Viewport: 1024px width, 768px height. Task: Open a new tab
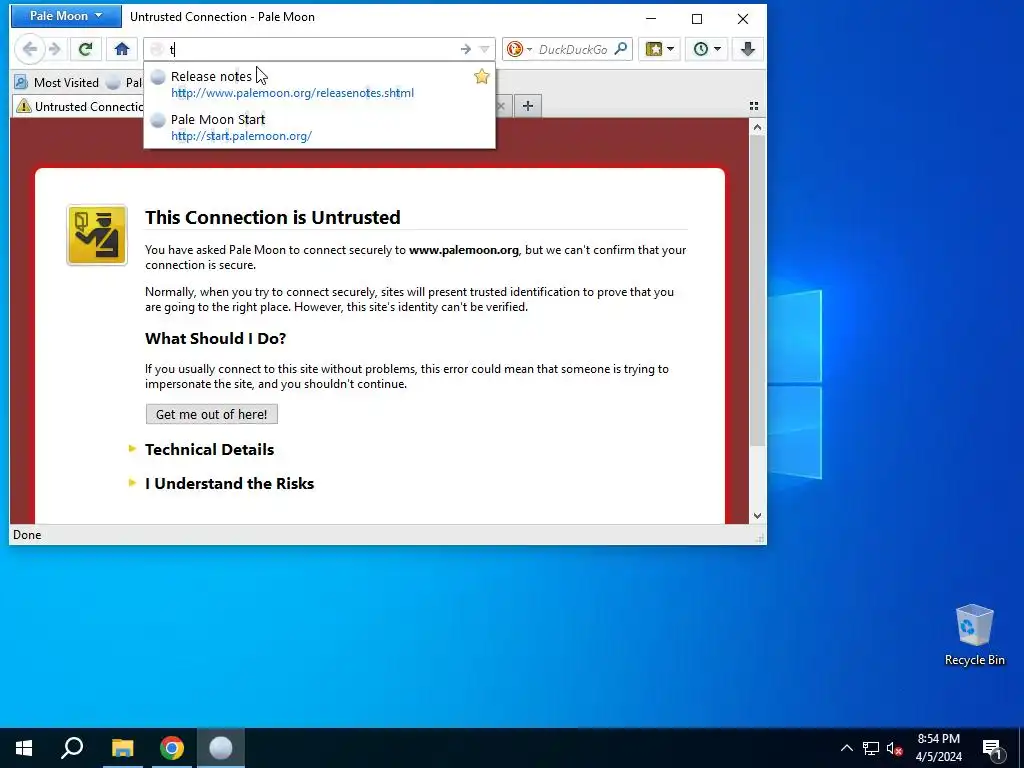(528, 106)
